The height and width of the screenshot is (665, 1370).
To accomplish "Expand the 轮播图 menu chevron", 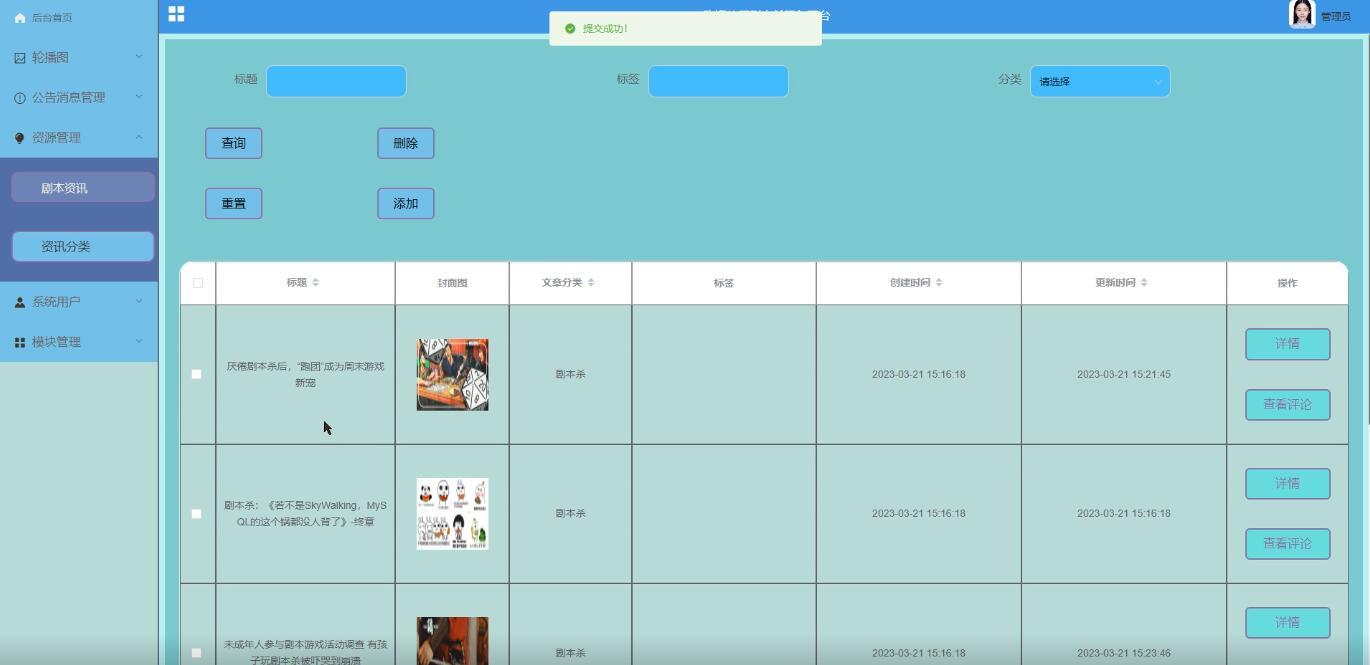I will pos(139,57).
